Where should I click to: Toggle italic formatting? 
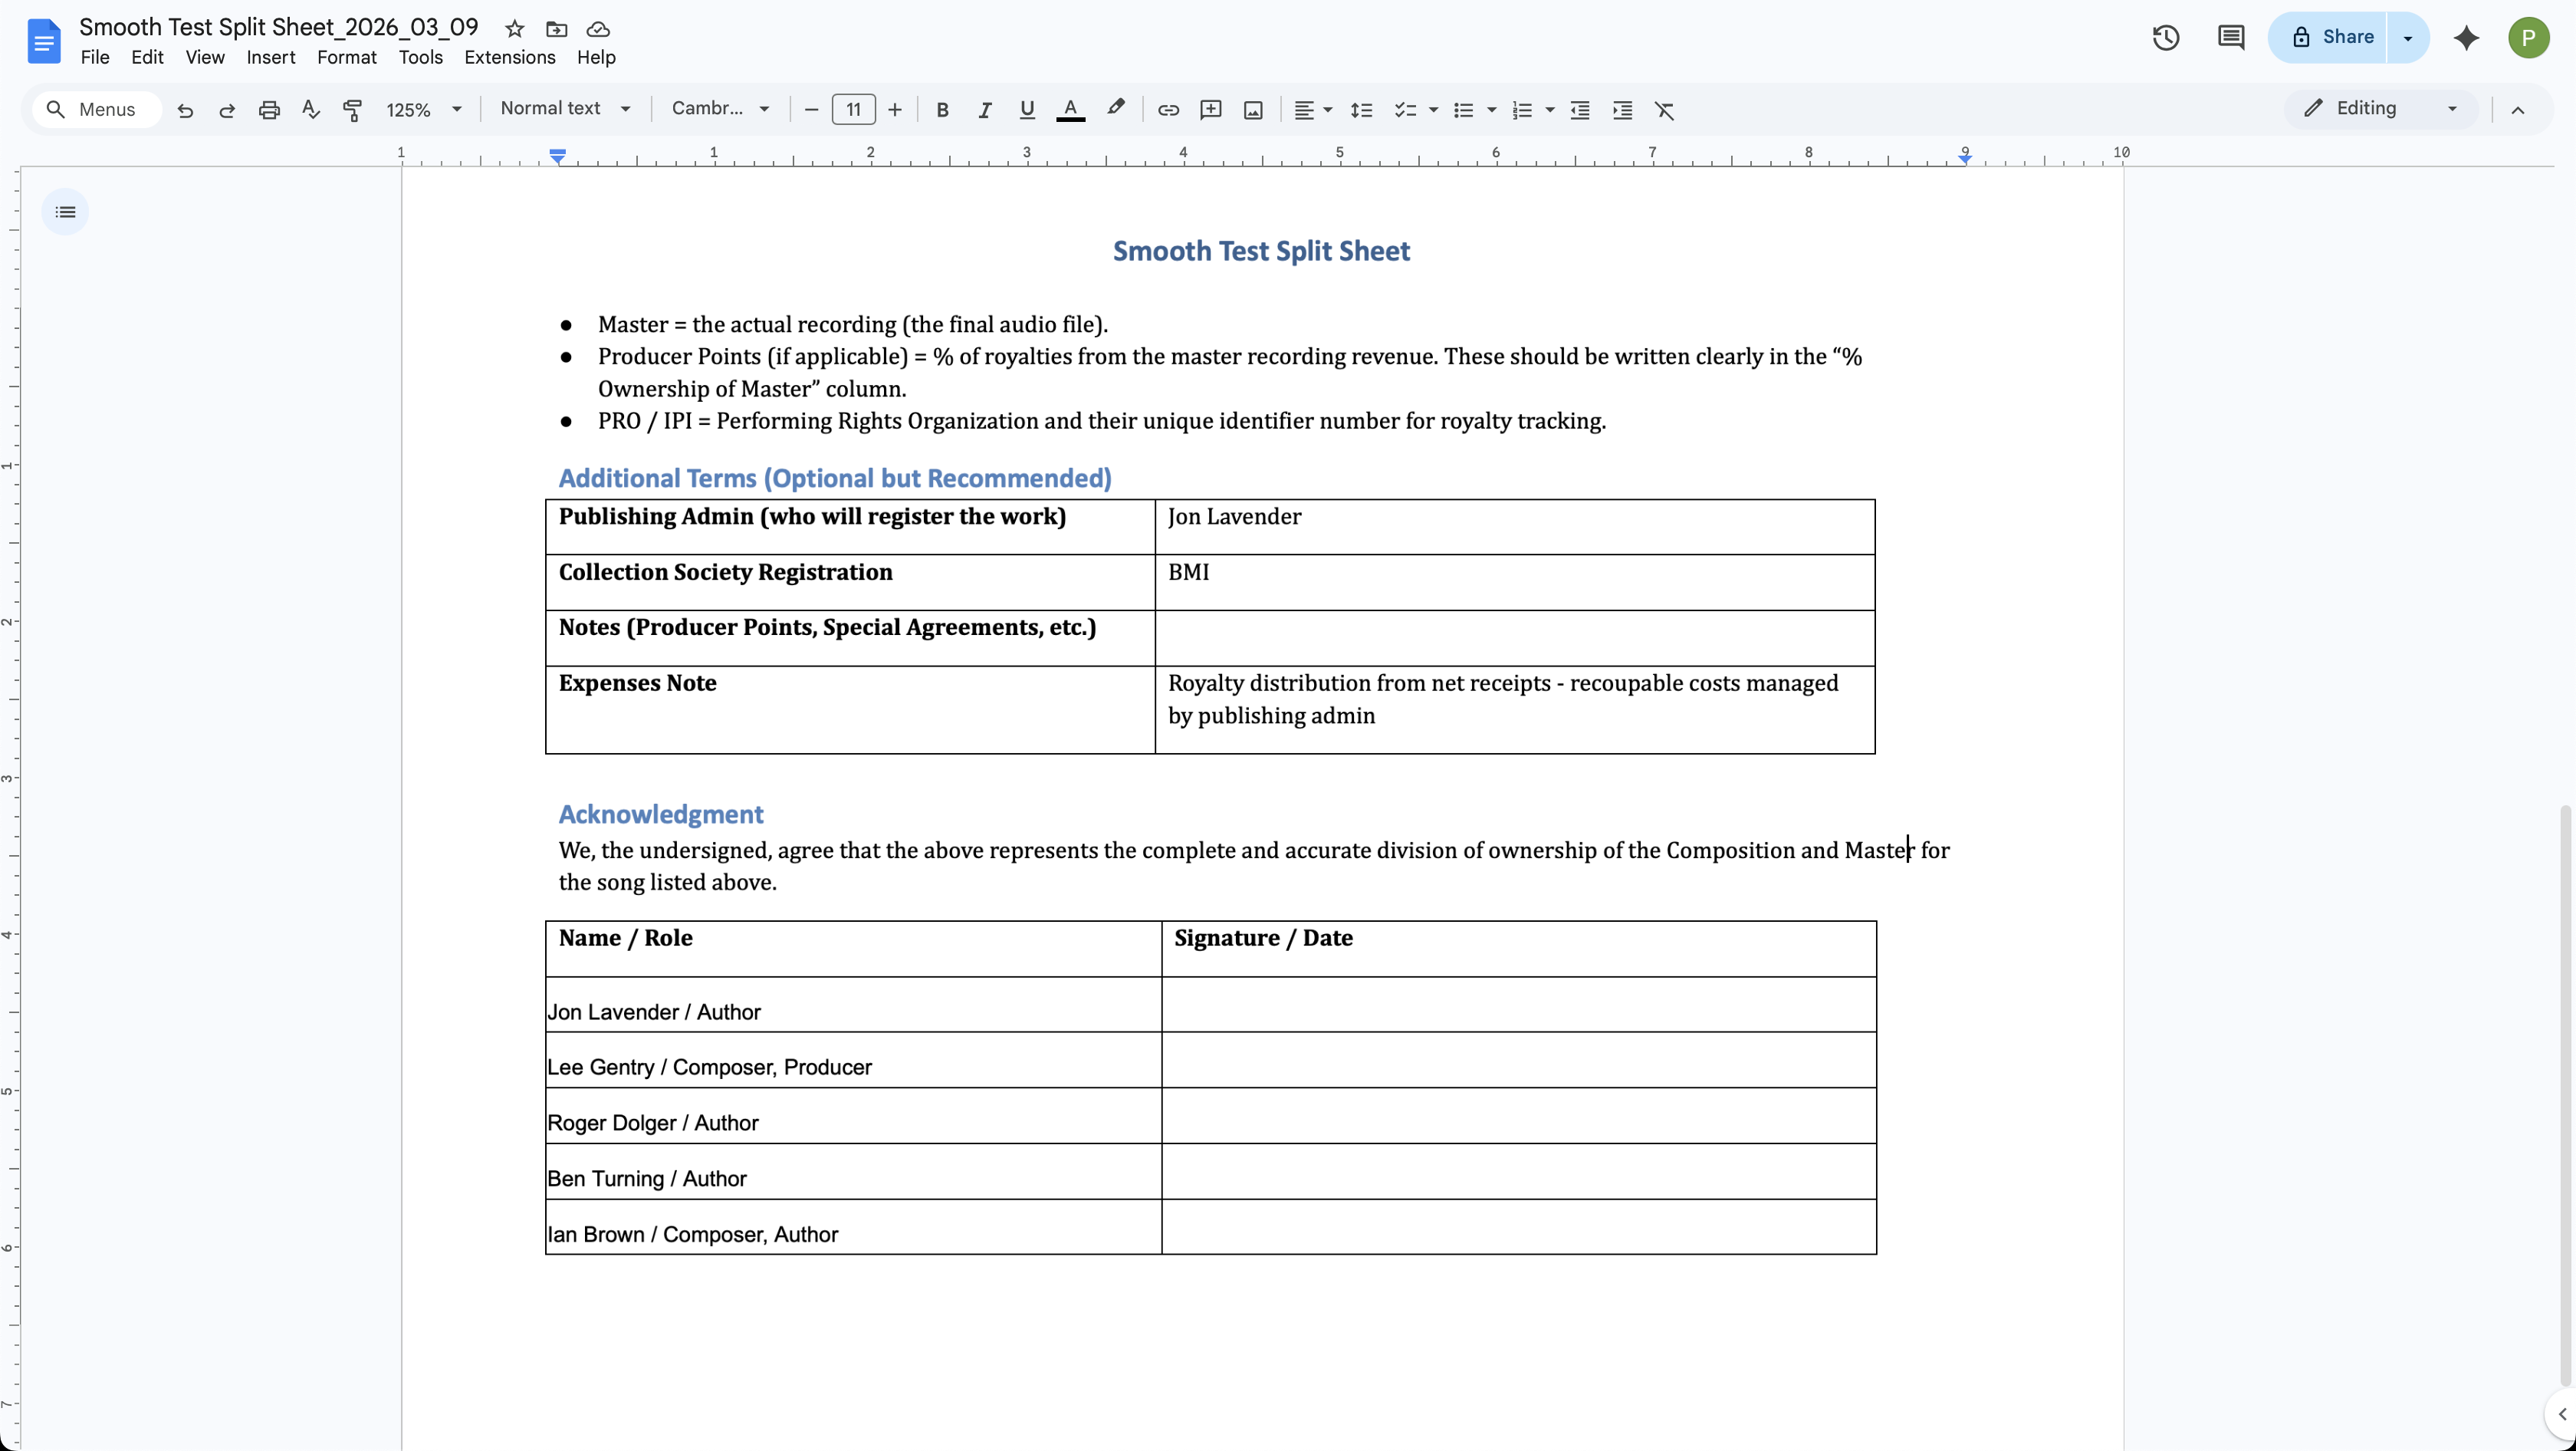[984, 110]
